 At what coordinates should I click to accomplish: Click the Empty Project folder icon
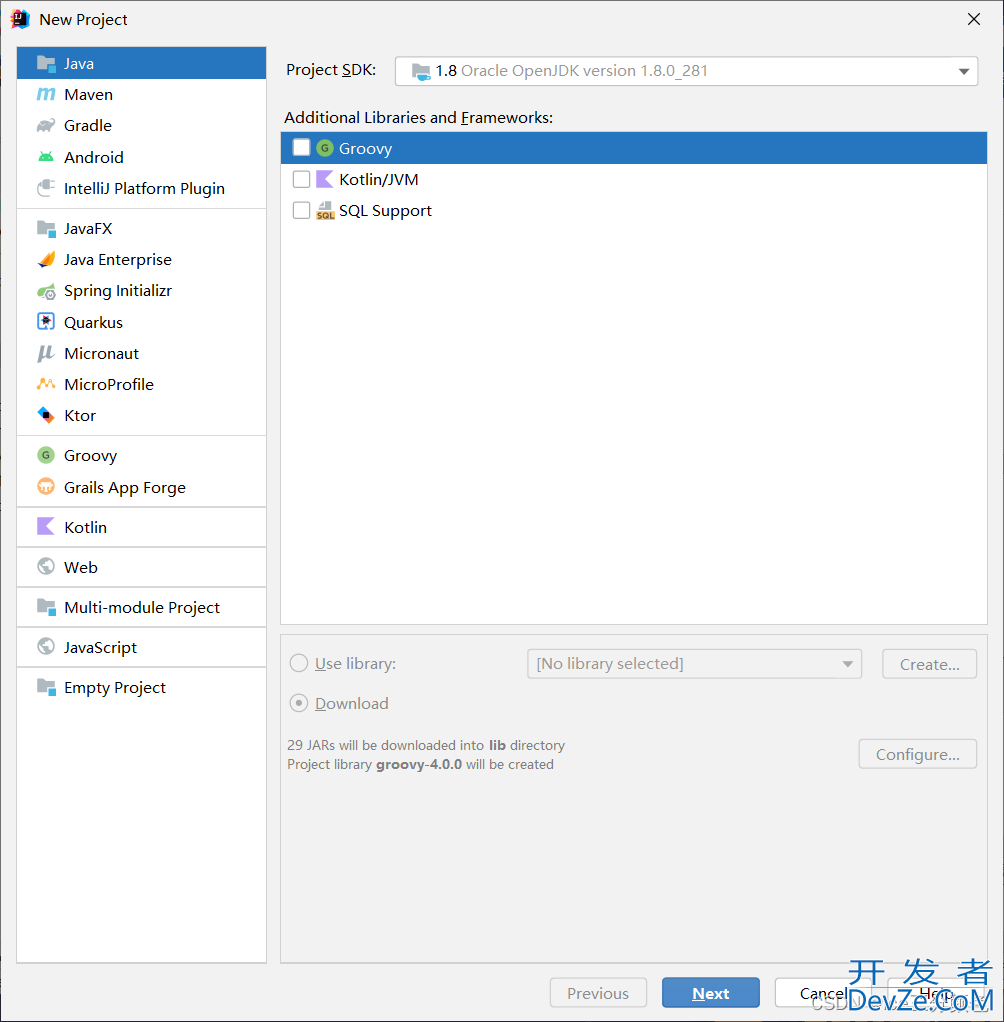tap(46, 687)
